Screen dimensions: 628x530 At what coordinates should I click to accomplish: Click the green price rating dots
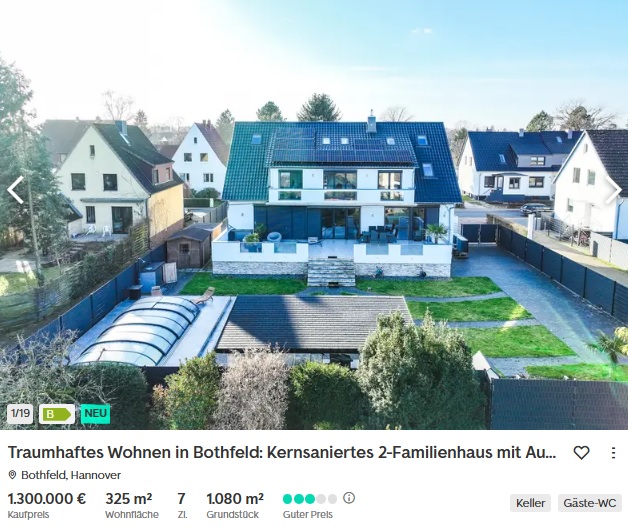pos(310,499)
